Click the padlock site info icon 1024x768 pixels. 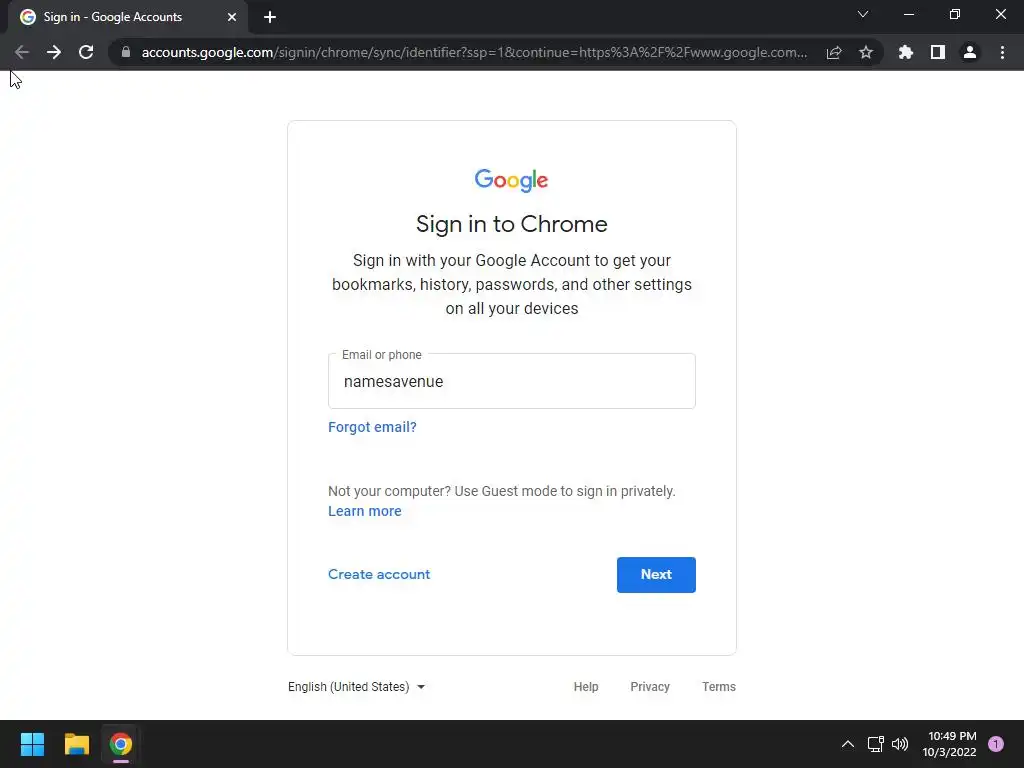point(126,52)
